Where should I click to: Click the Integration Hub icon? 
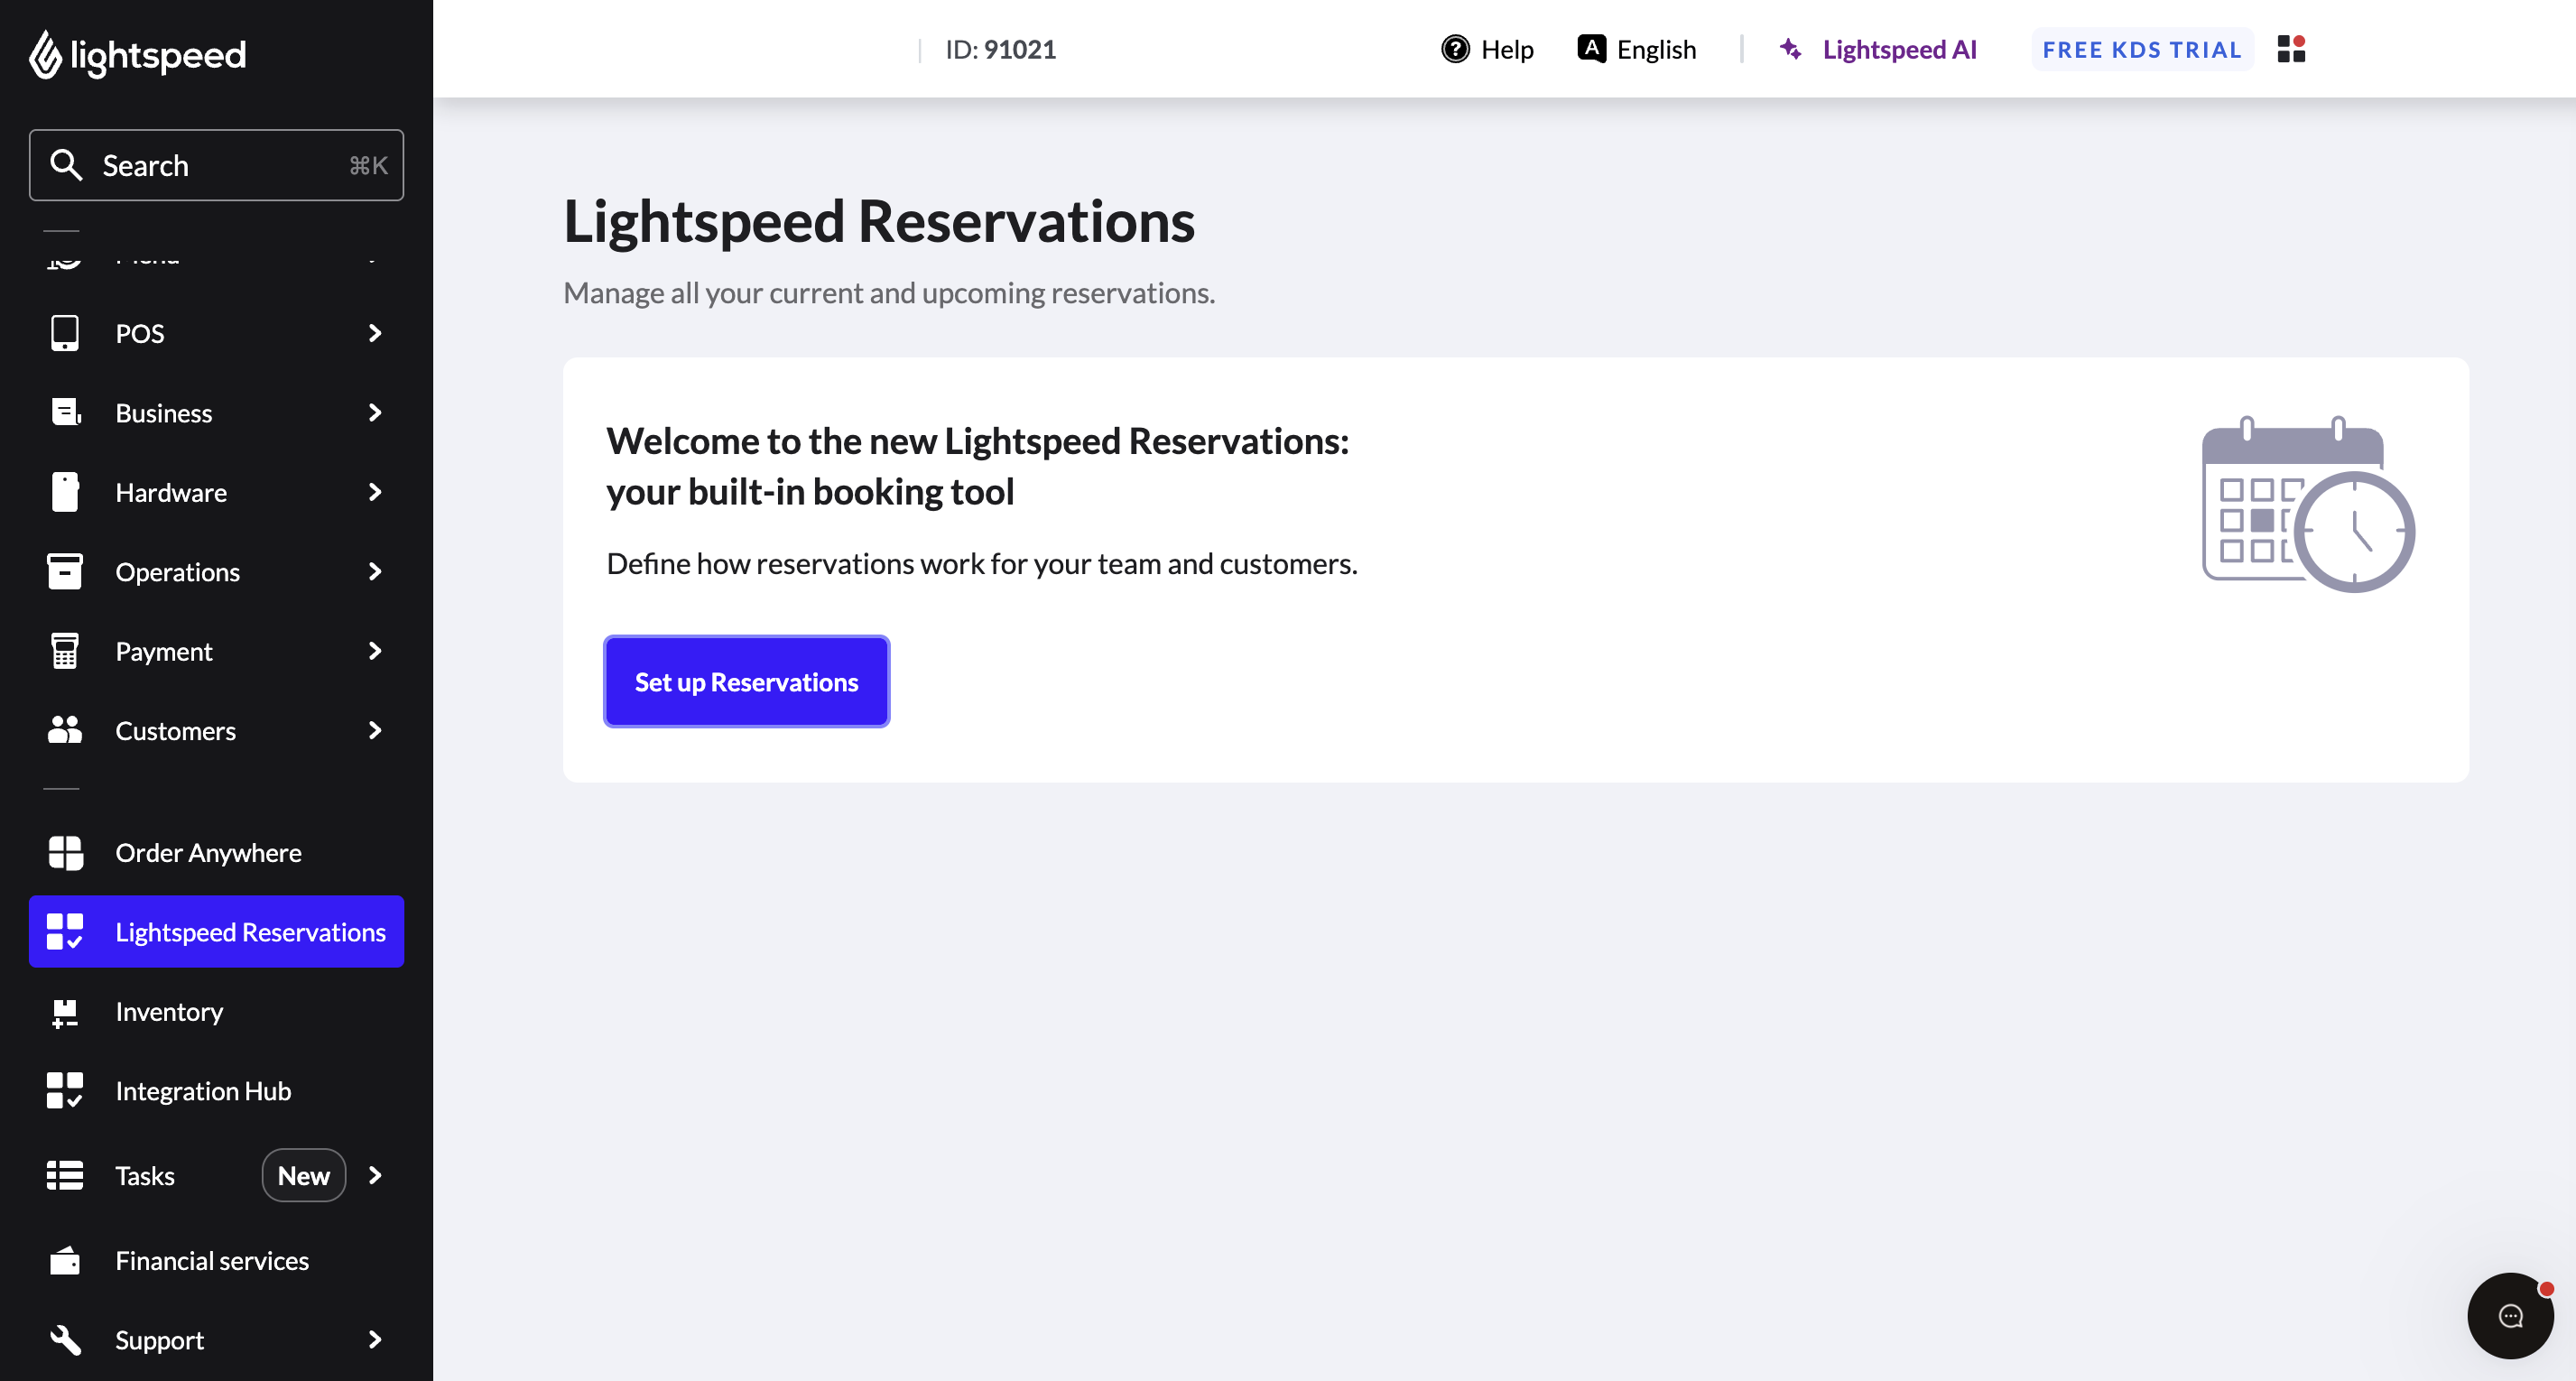[65, 1090]
